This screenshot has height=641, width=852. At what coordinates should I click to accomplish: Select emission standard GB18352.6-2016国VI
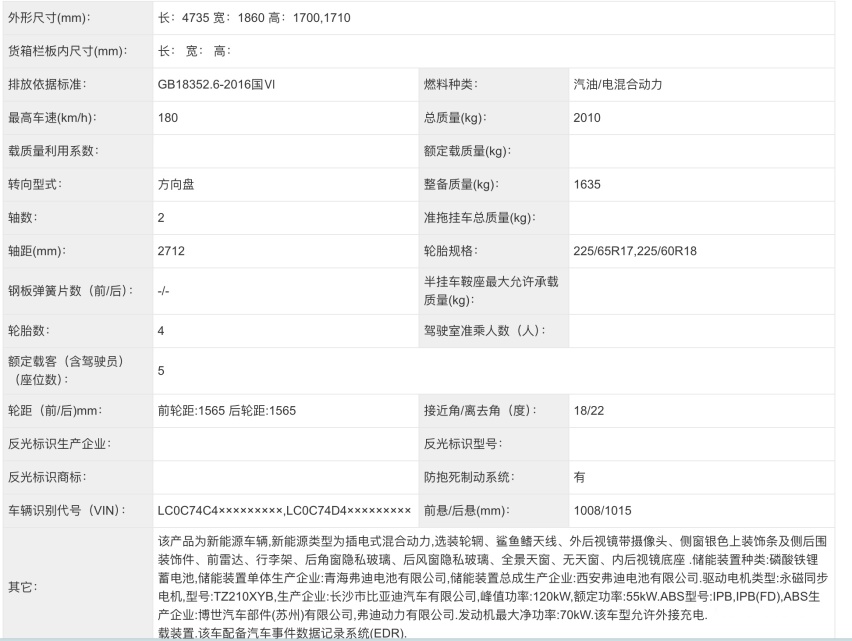pos(216,84)
